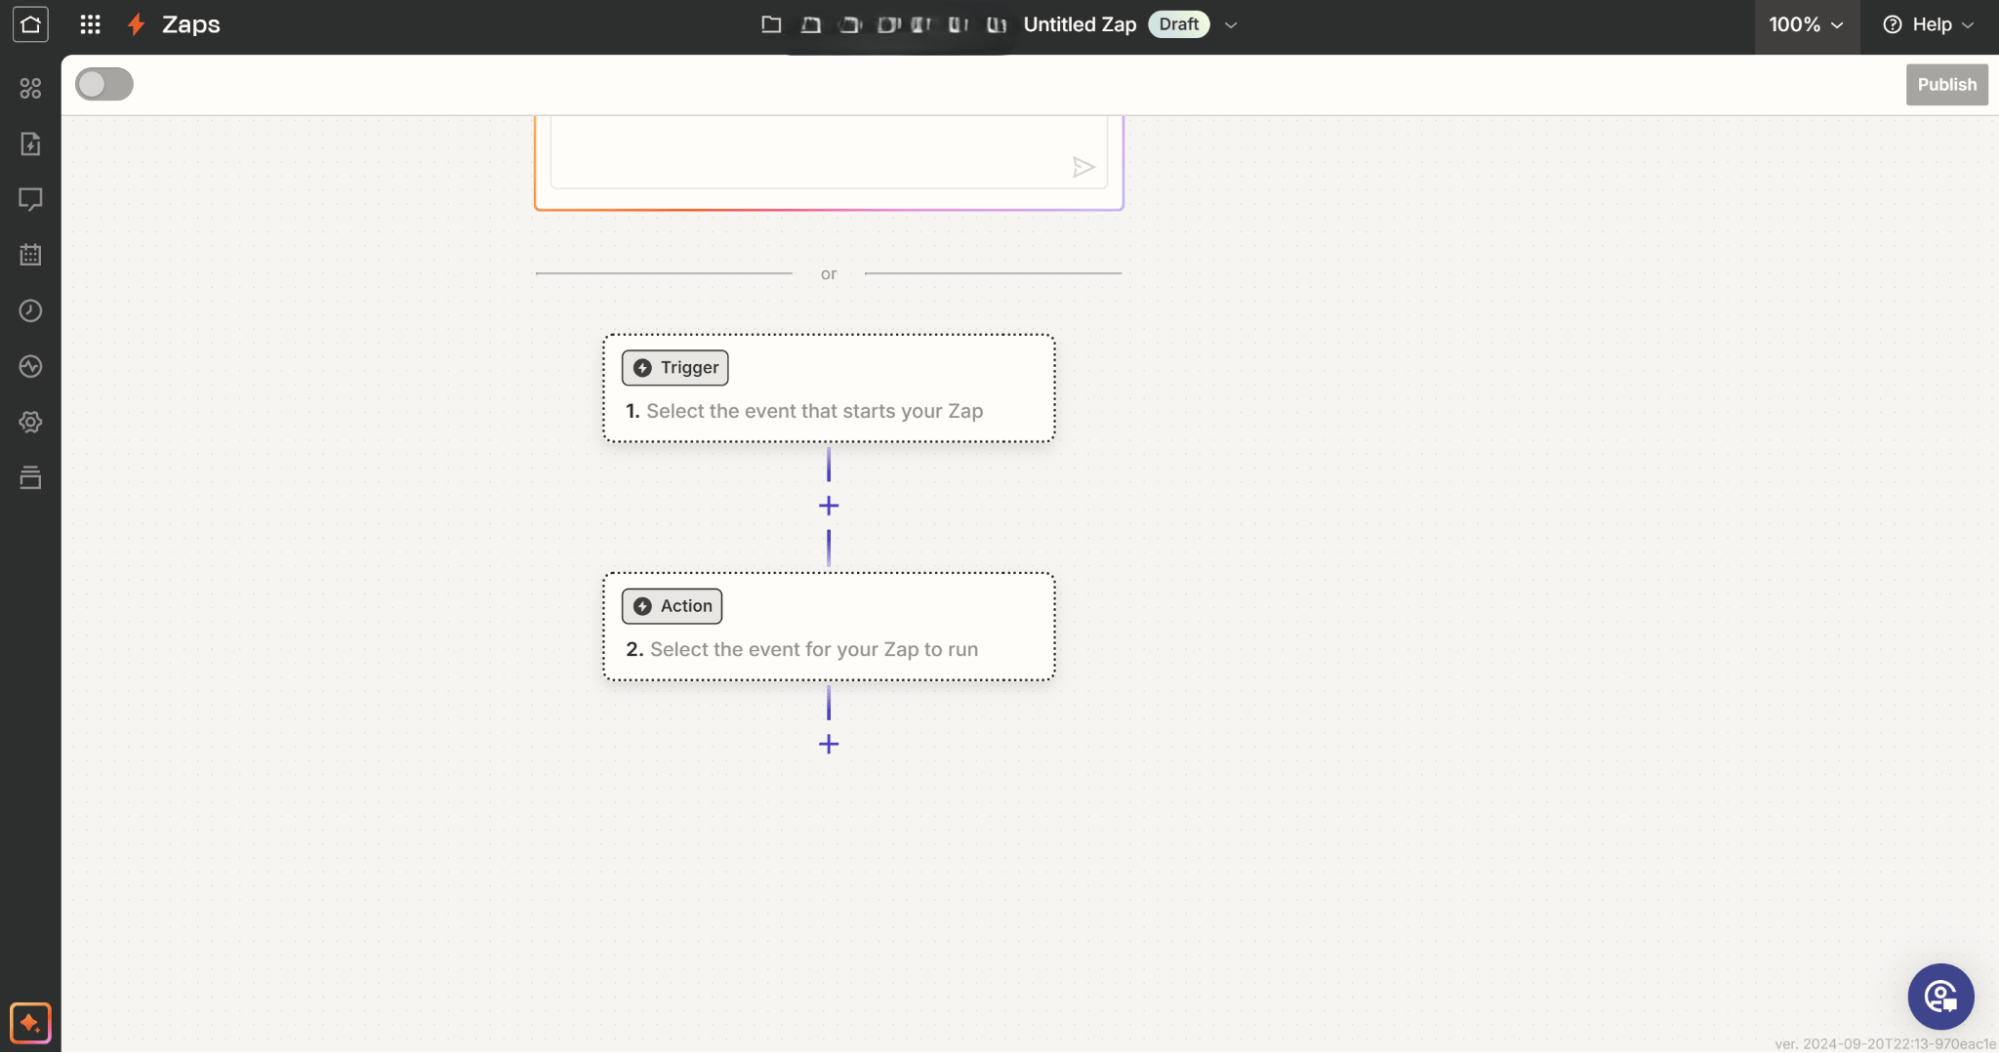The image size is (1999, 1053).
Task: Open the chat messages icon in sidebar
Action: pos(30,199)
